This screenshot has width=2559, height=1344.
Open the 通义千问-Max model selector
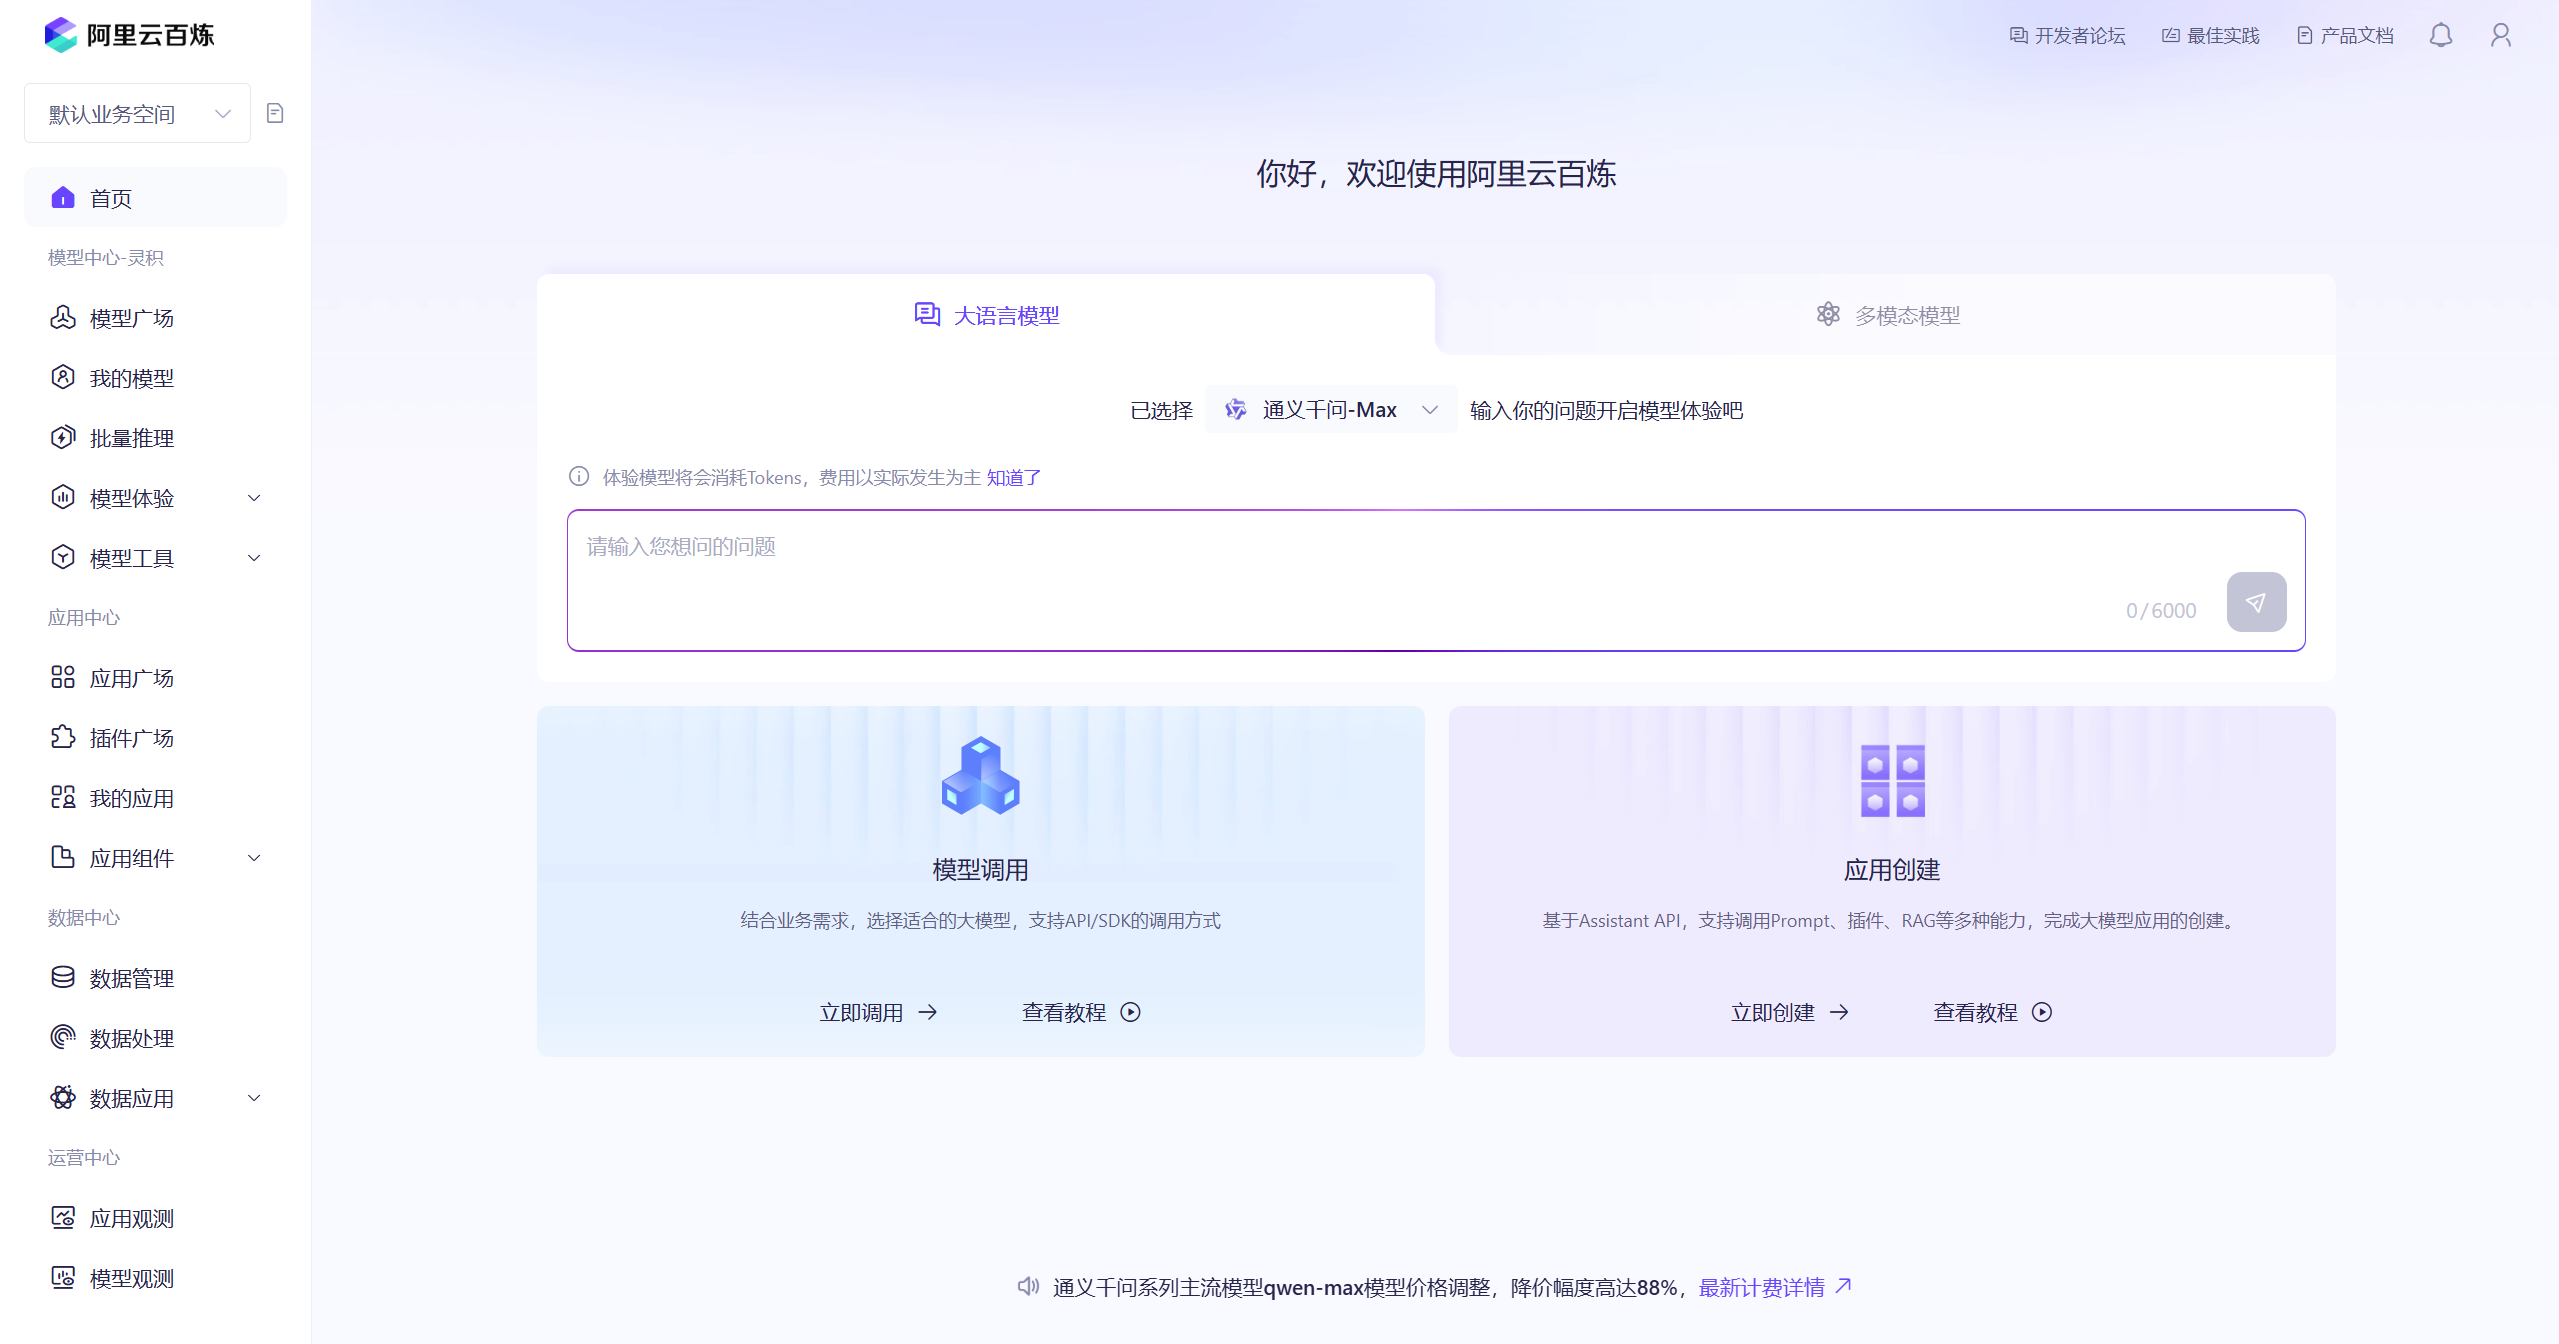click(x=1331, y=410)
